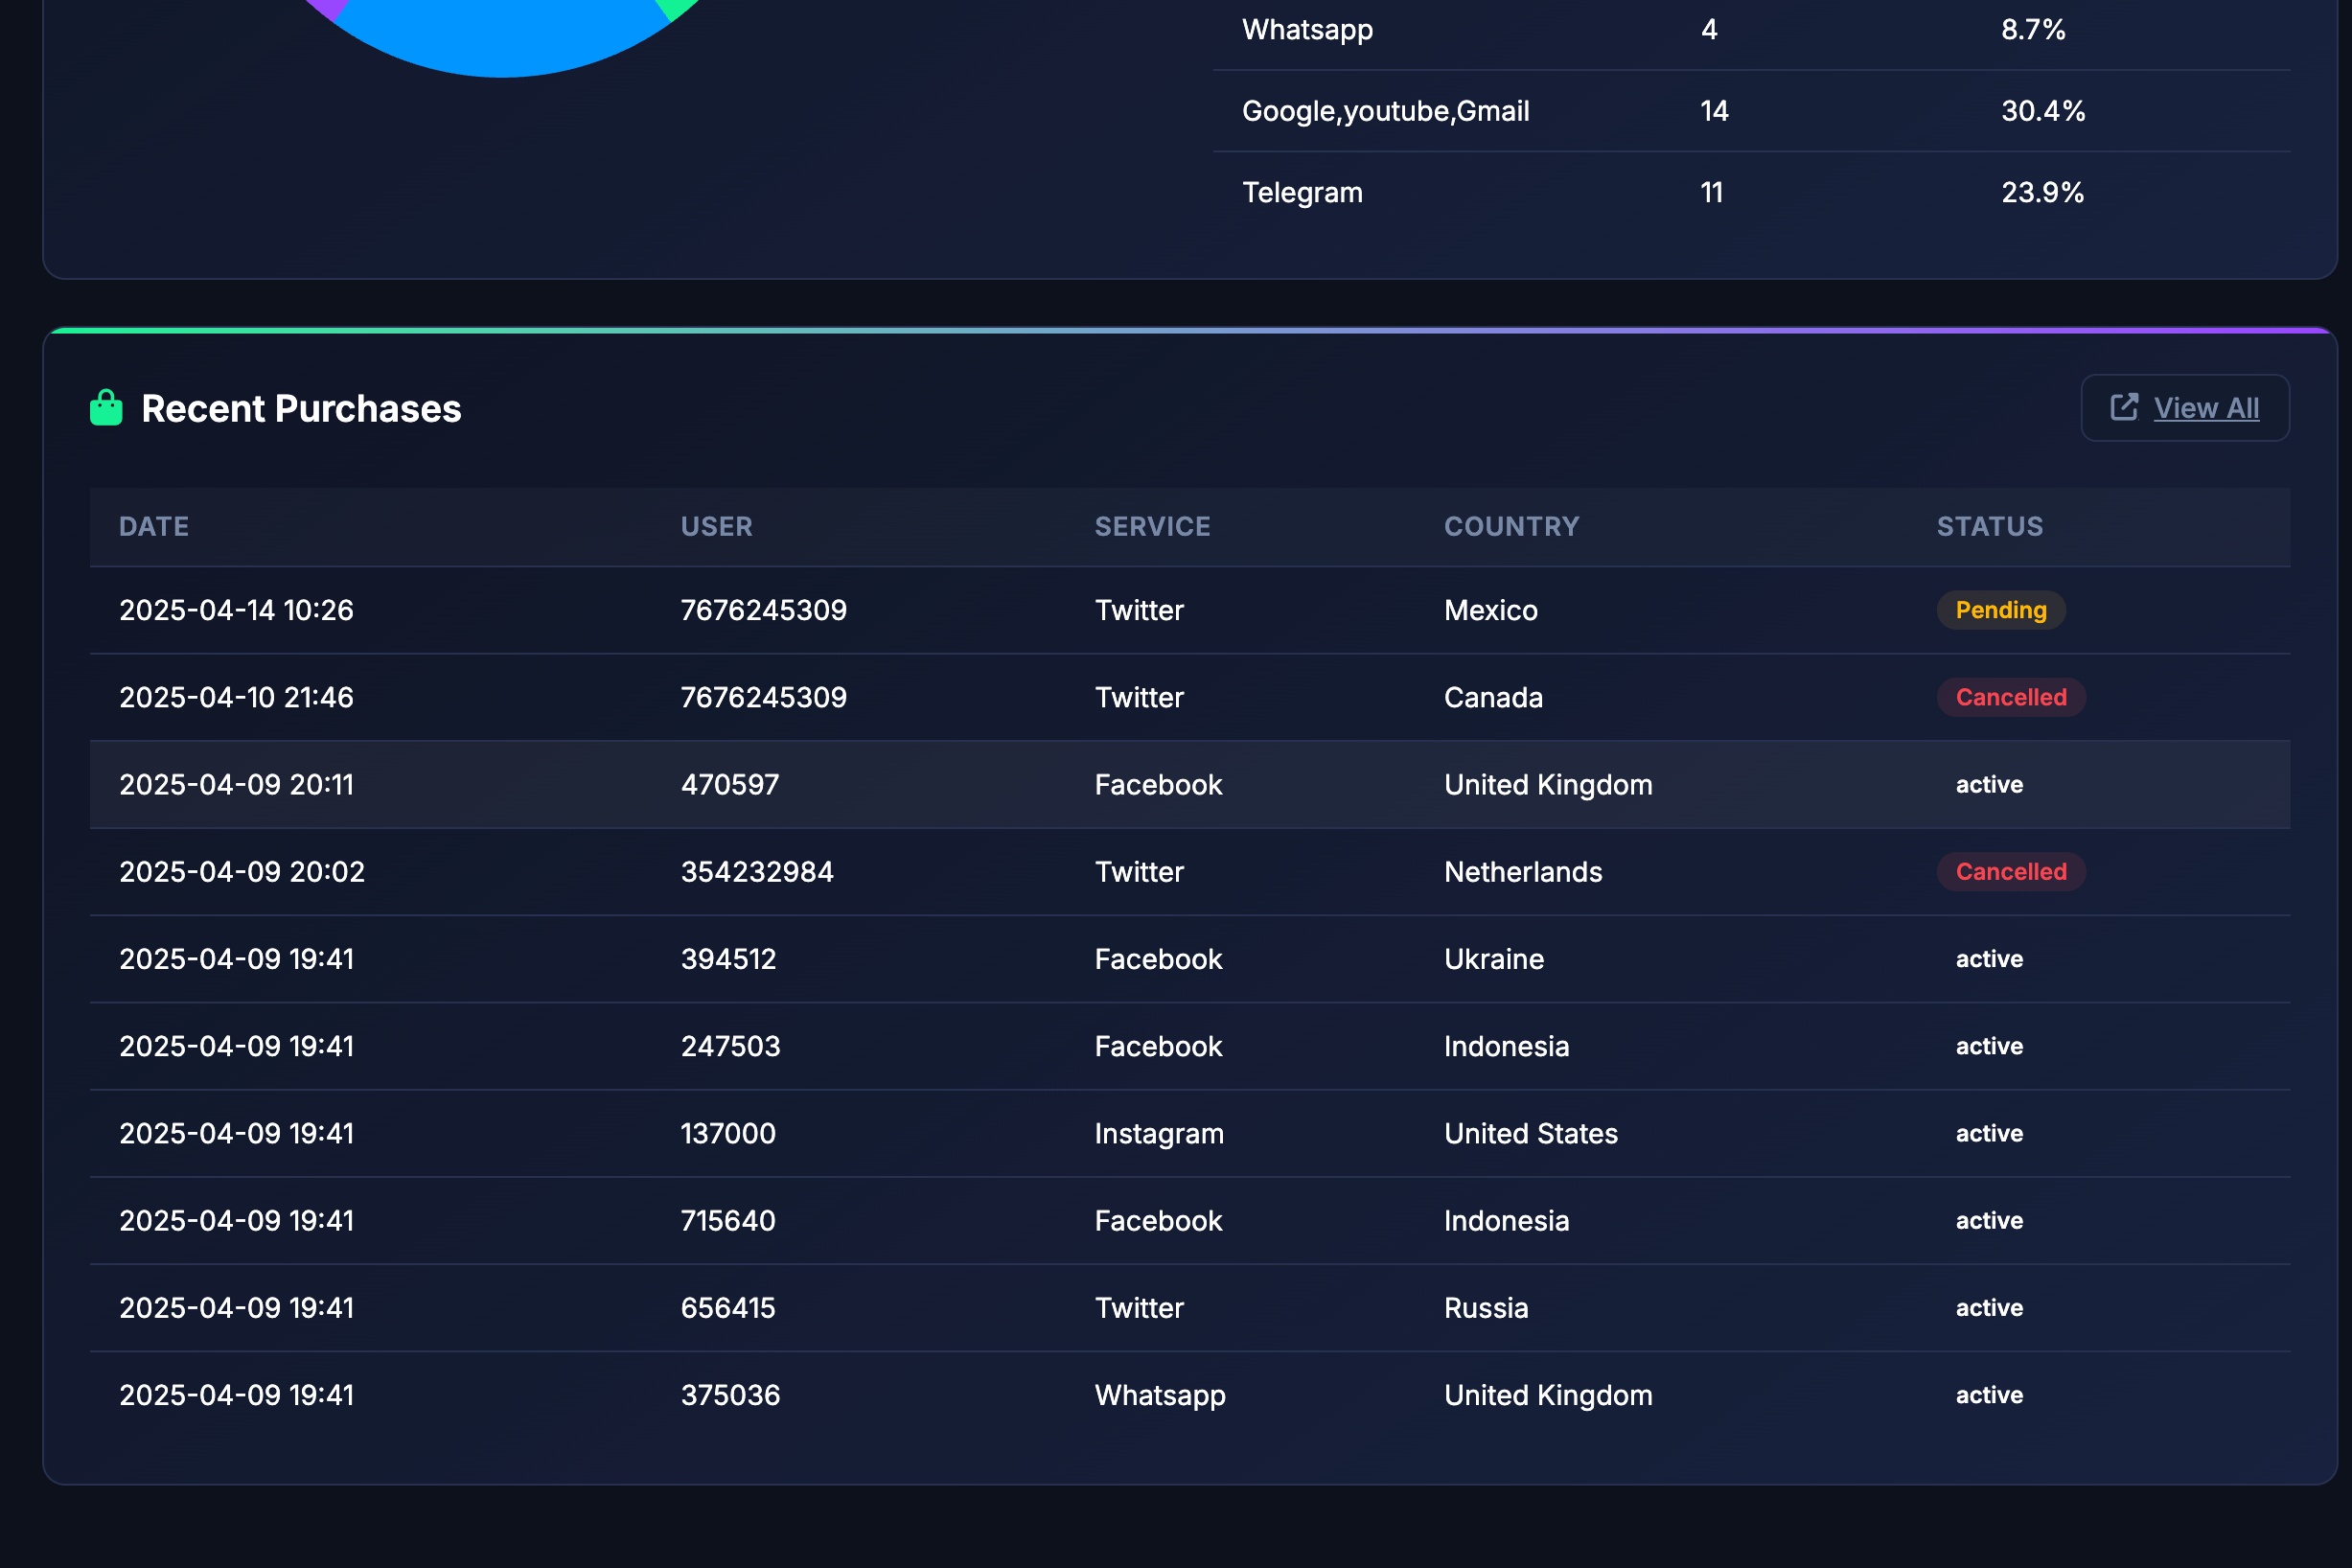Click the USER column header
Viewport: 2352px width, 1568px height.
coord(716,526)
